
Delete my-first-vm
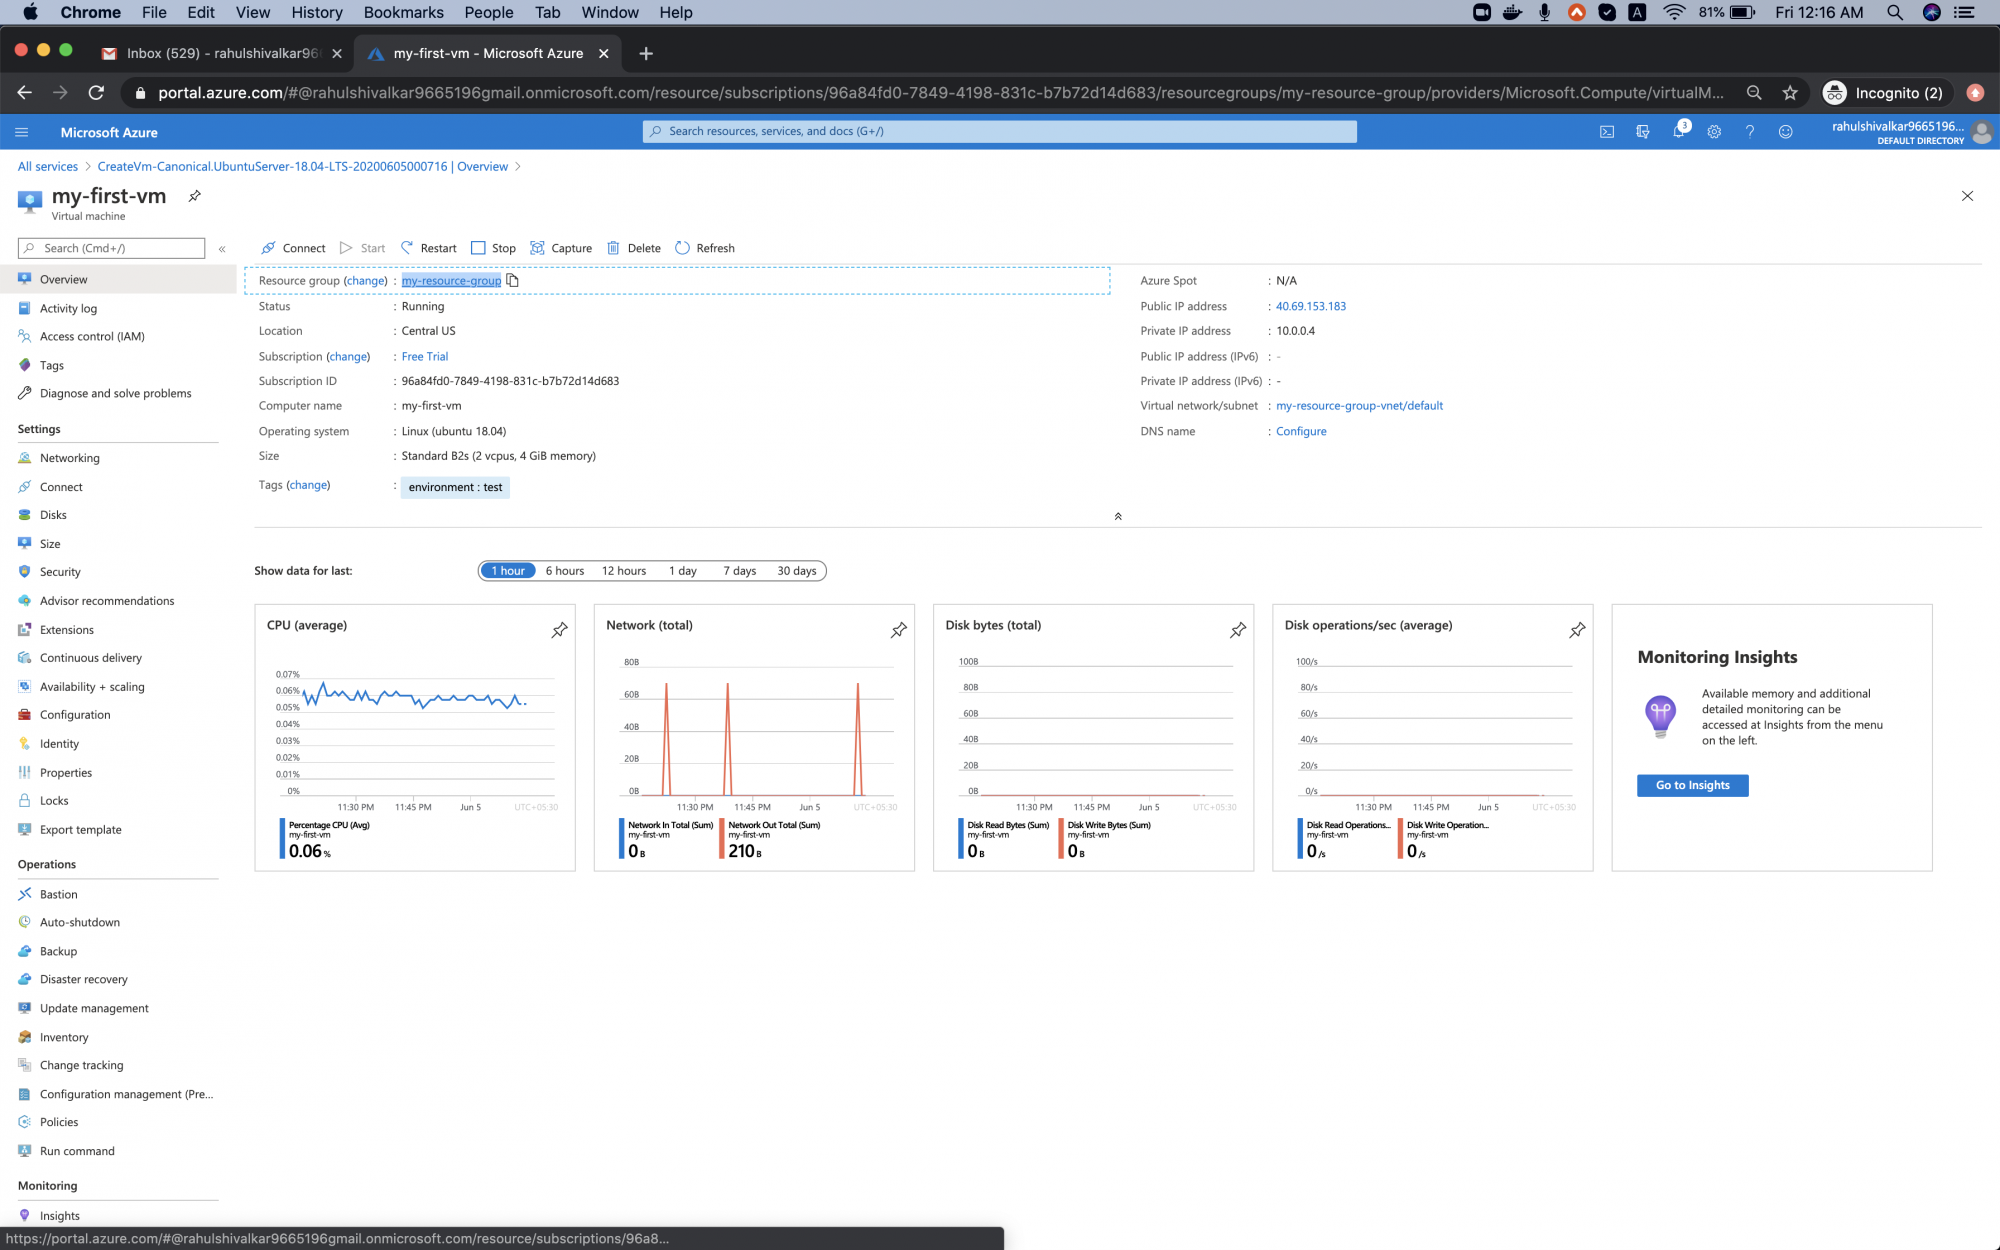pyautogui.click(x=634, y=247)
